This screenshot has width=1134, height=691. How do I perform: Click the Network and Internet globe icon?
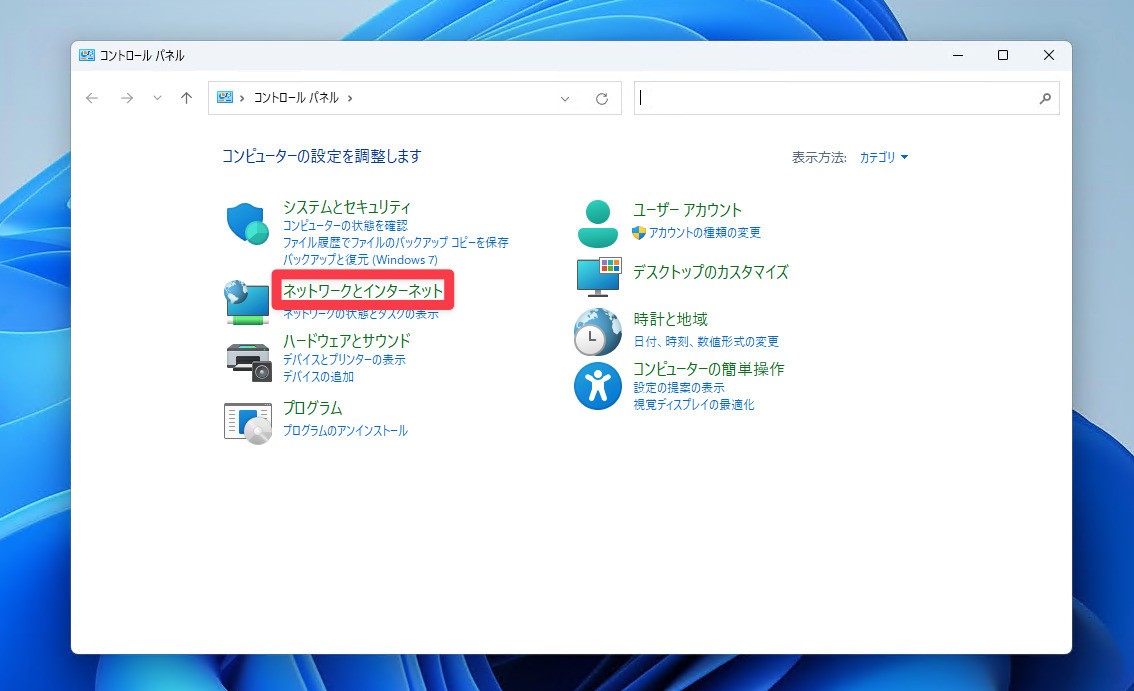[x=246, y=302]
